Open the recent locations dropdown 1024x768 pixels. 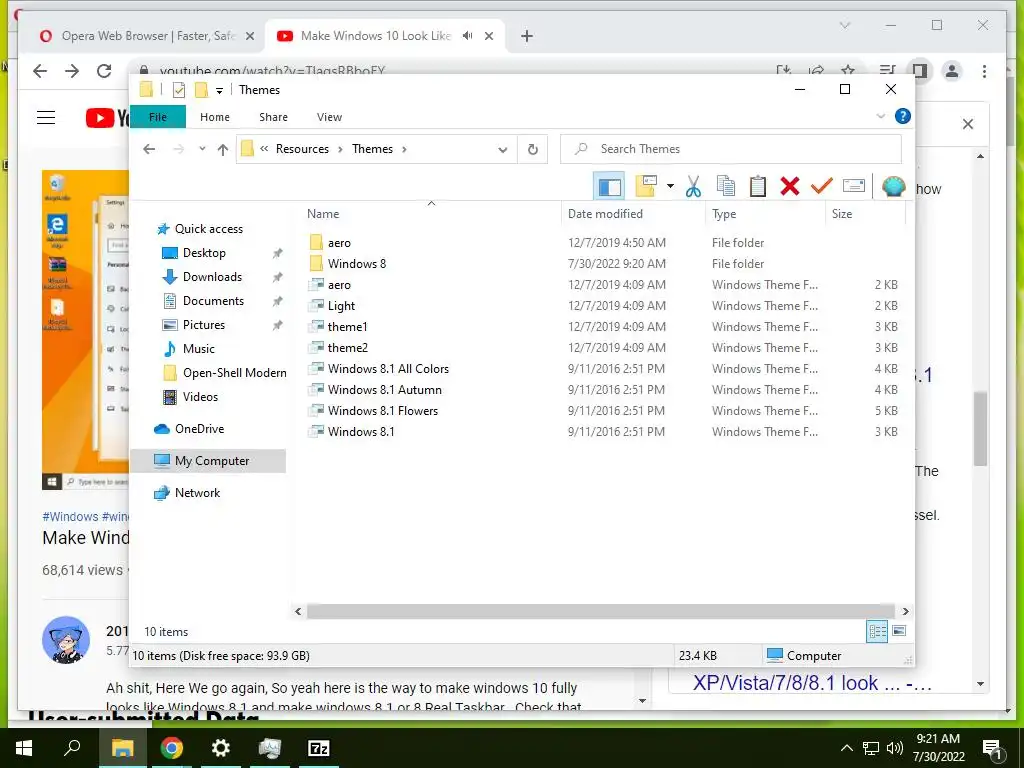click(x=202, y=149)
